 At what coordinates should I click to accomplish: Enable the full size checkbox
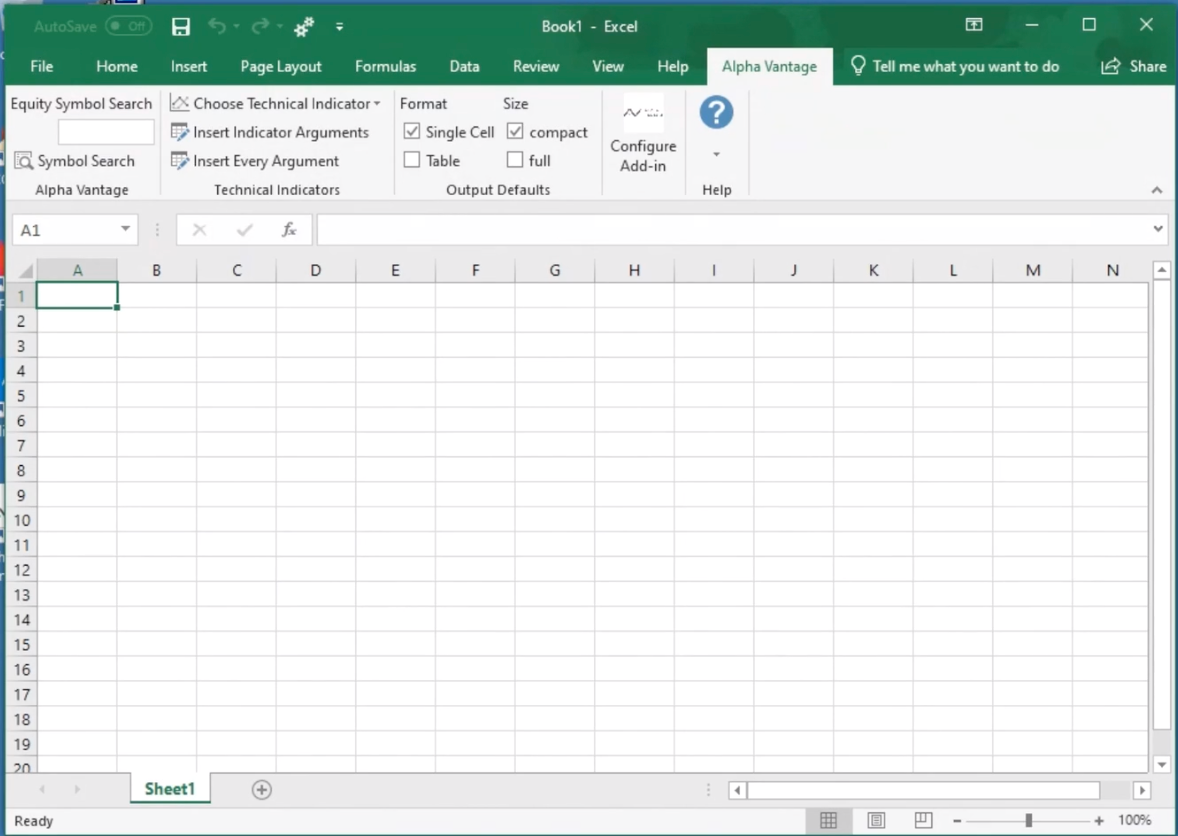pyautogui.click(x=515, y=160)
